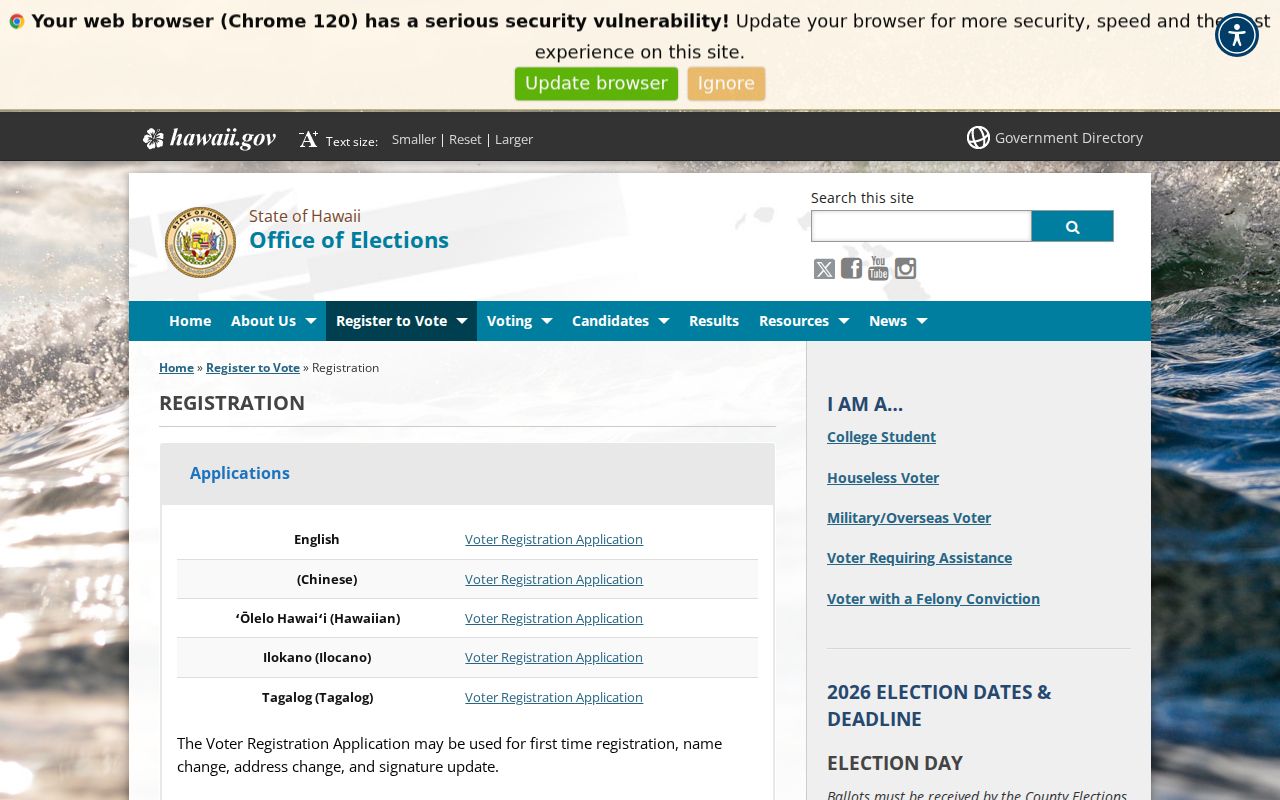Expand the Register to Vote dropdown arrow
The image size is (1280, 800).
tap(461, 321)
